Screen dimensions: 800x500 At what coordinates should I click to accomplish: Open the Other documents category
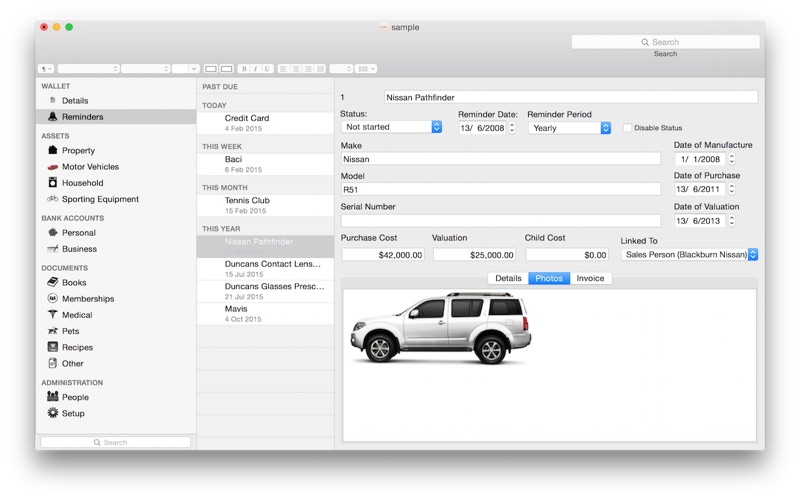point(72,364)
